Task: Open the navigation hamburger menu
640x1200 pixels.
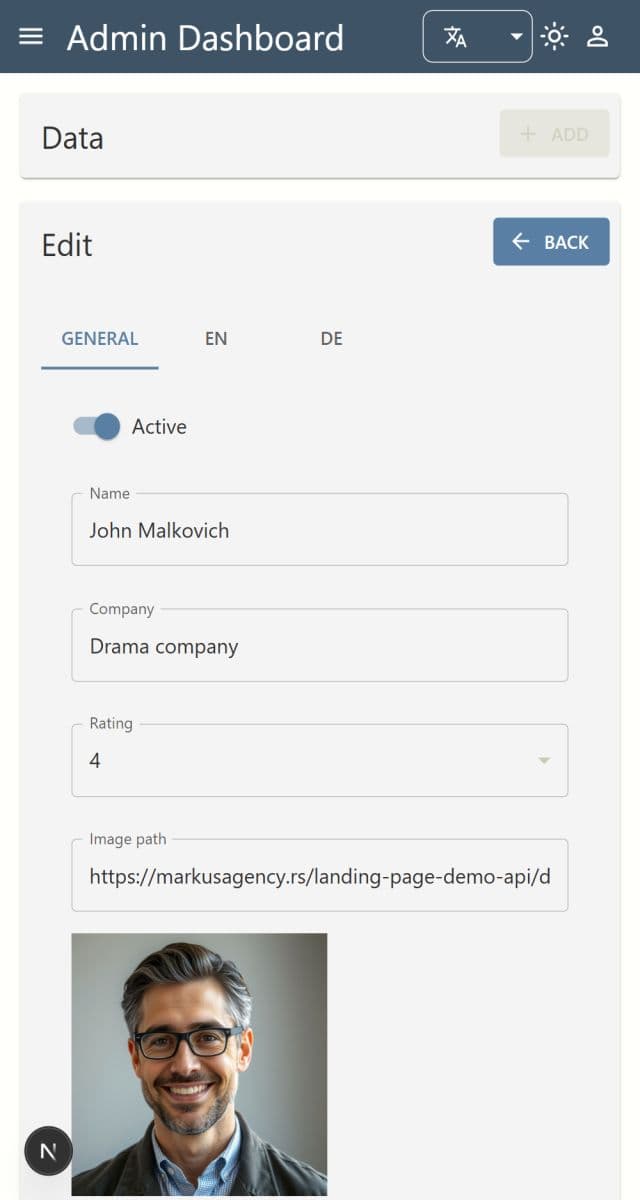Action: (x=31, y=37)
